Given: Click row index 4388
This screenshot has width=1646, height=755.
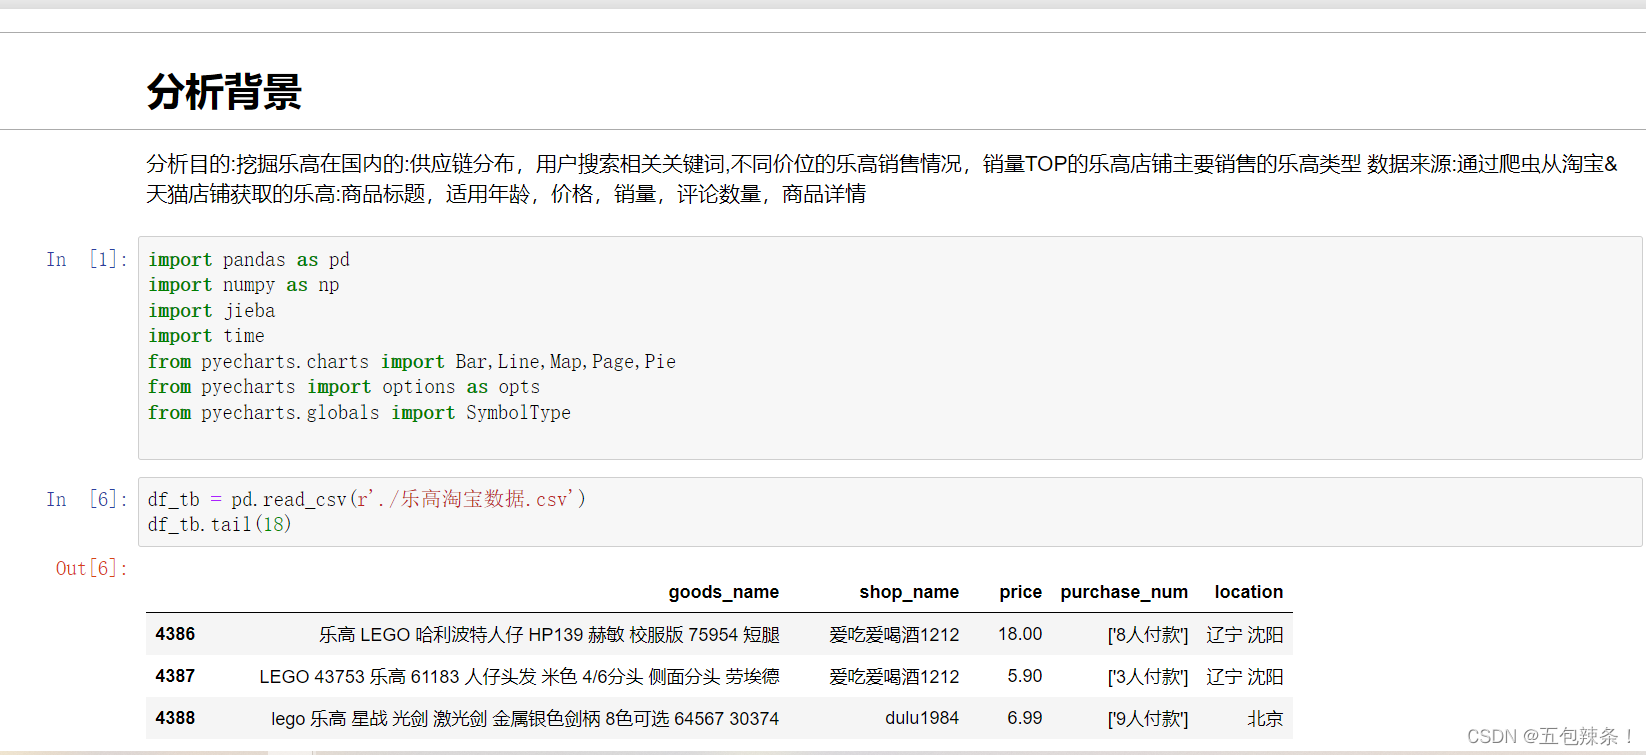Looking at the screenshot, I should point(175,718).
